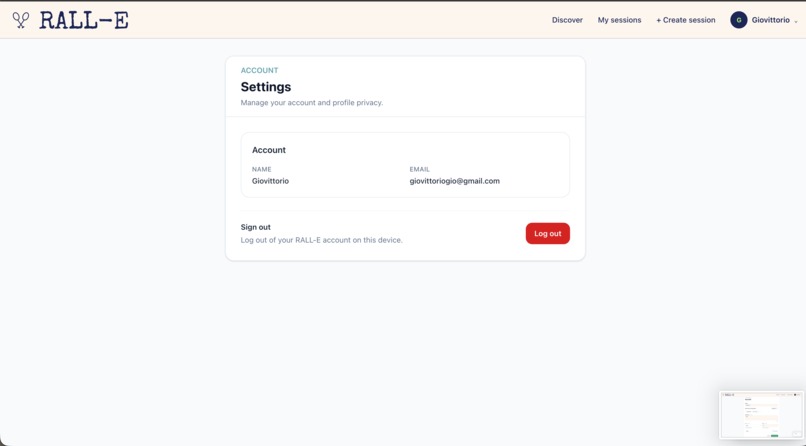Click the Sign out section label

click(255, 227)
